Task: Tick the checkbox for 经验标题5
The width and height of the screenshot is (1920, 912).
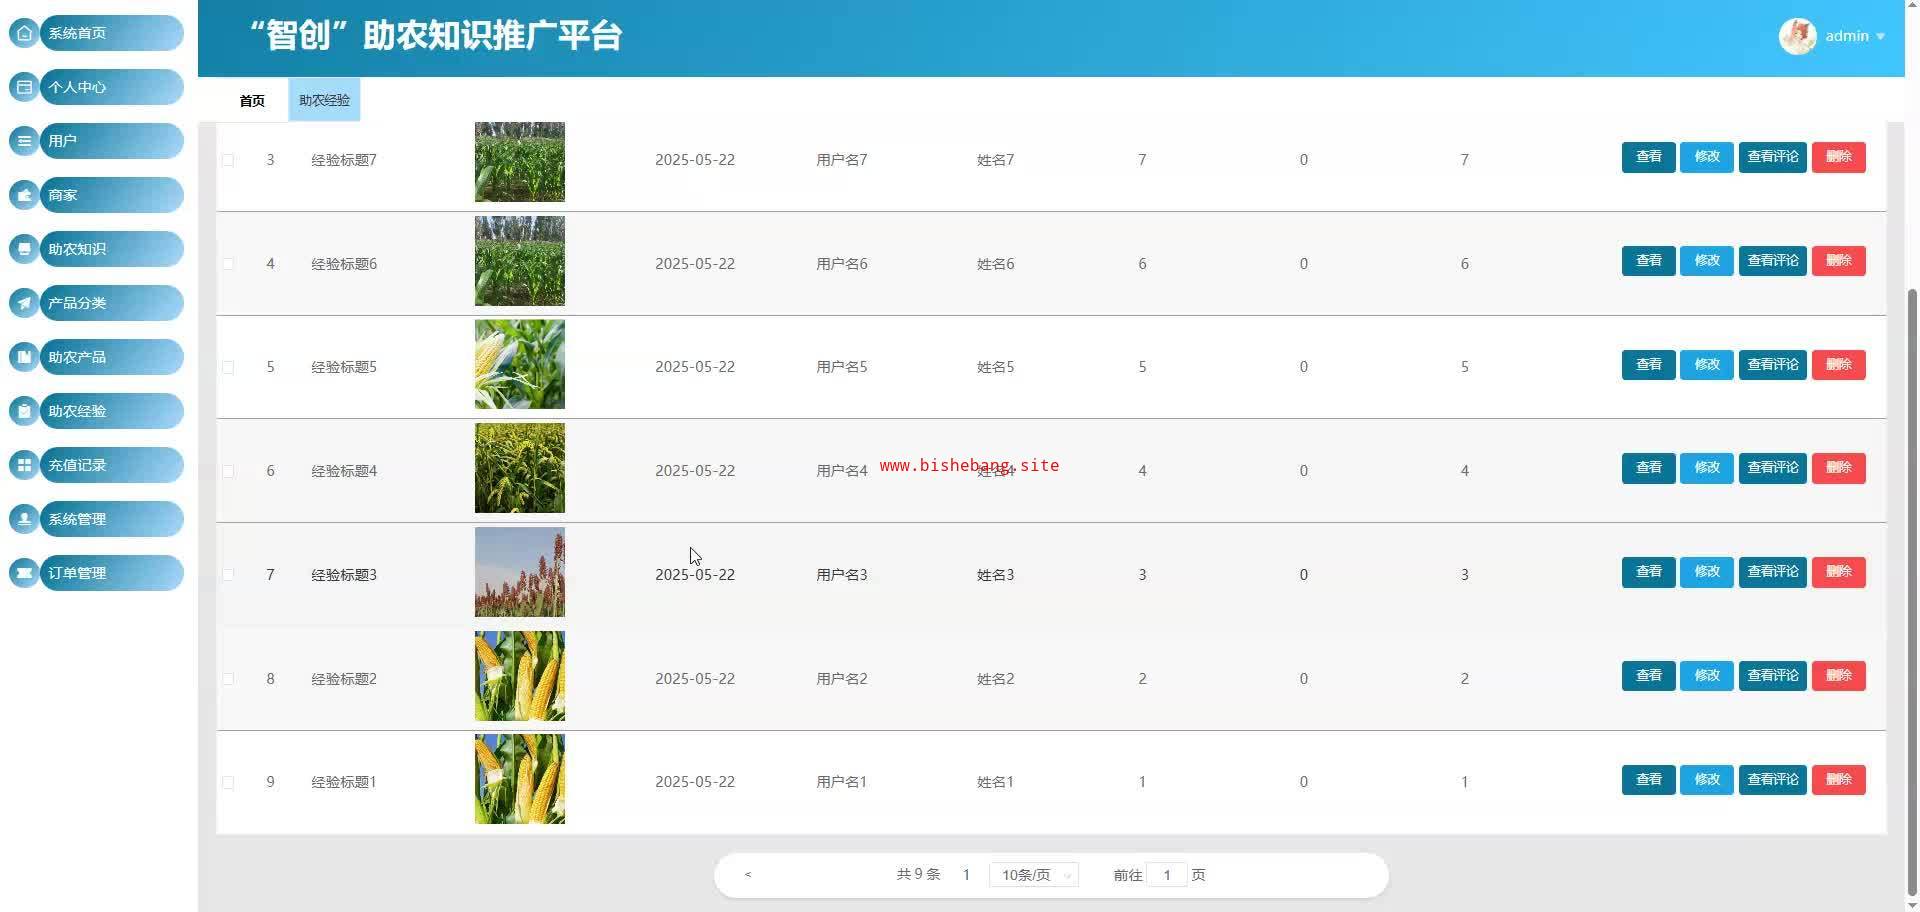Action: point(228,367)
